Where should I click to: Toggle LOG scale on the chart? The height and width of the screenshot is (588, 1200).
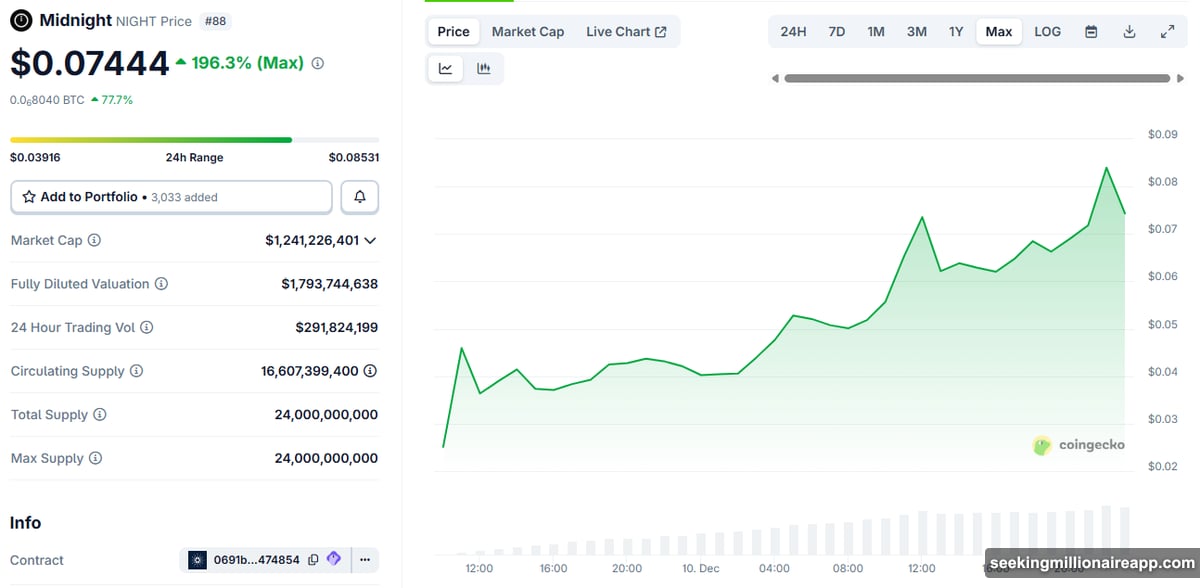click(x=1047, y=32)
